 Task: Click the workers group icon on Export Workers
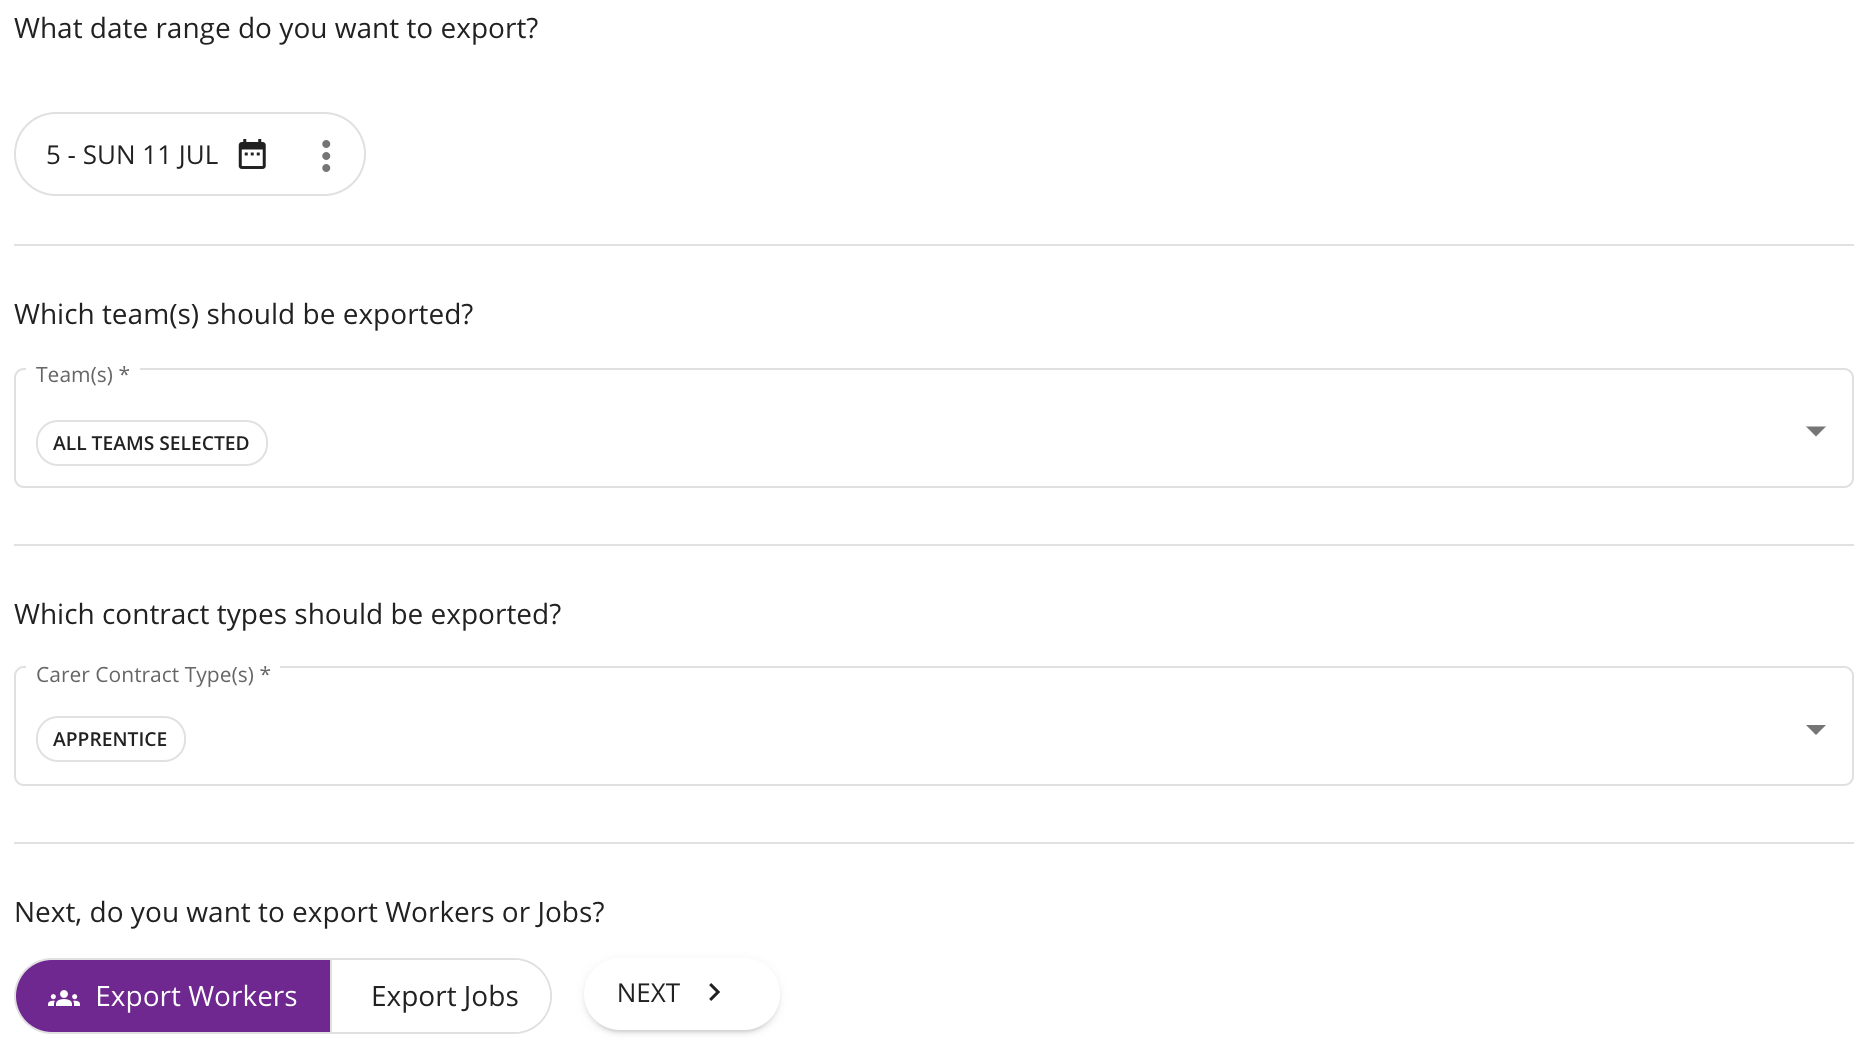pos(64,997)
